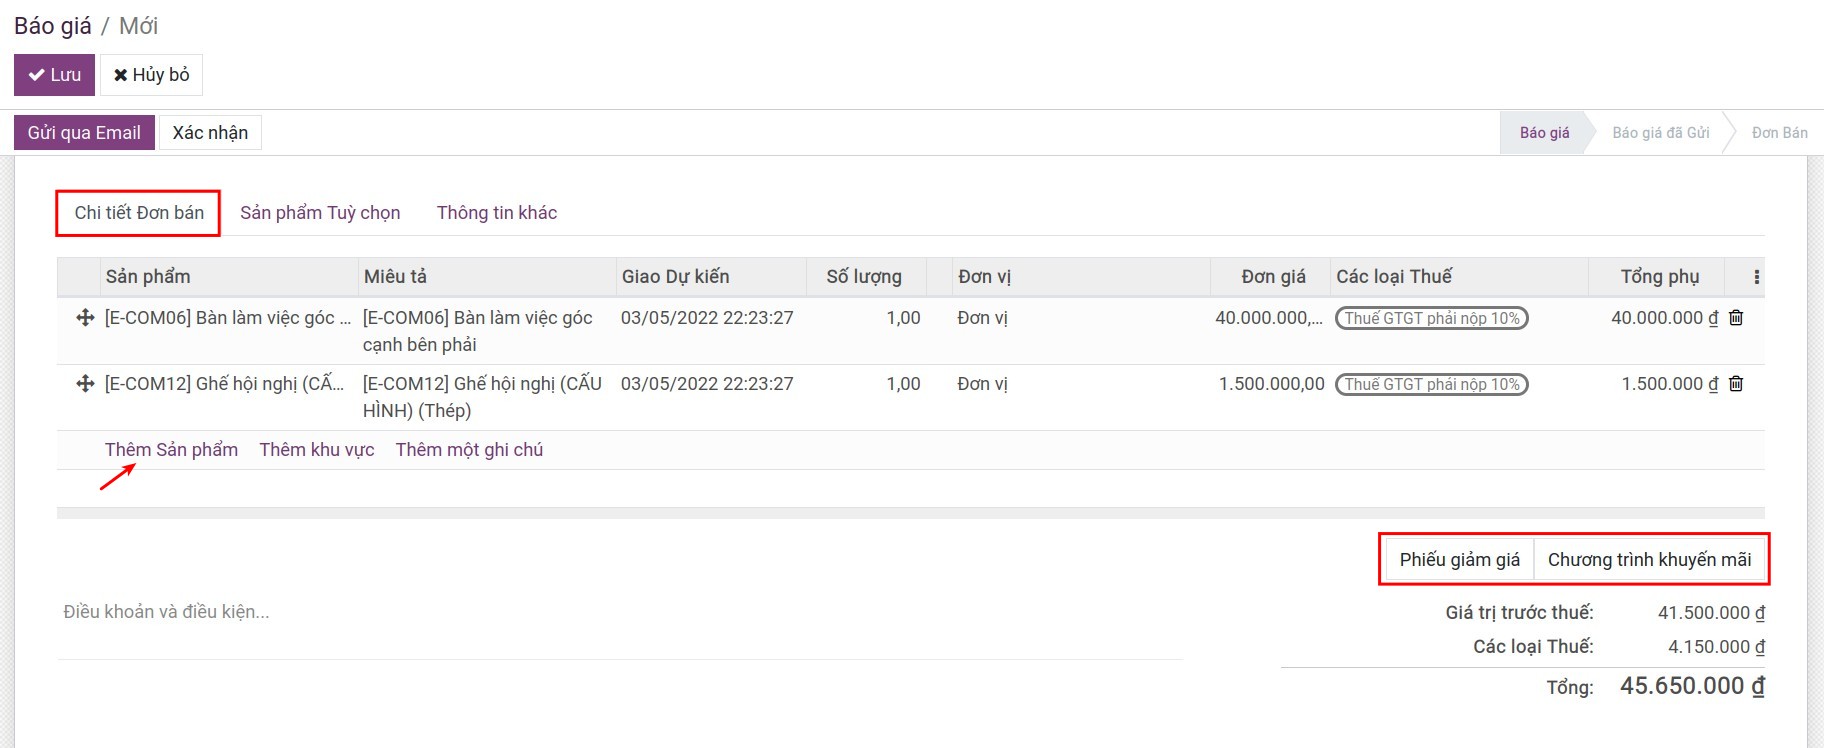Open optional columns kebab menu
The width and height of the screenshot is (1824, 748).
1756,277
